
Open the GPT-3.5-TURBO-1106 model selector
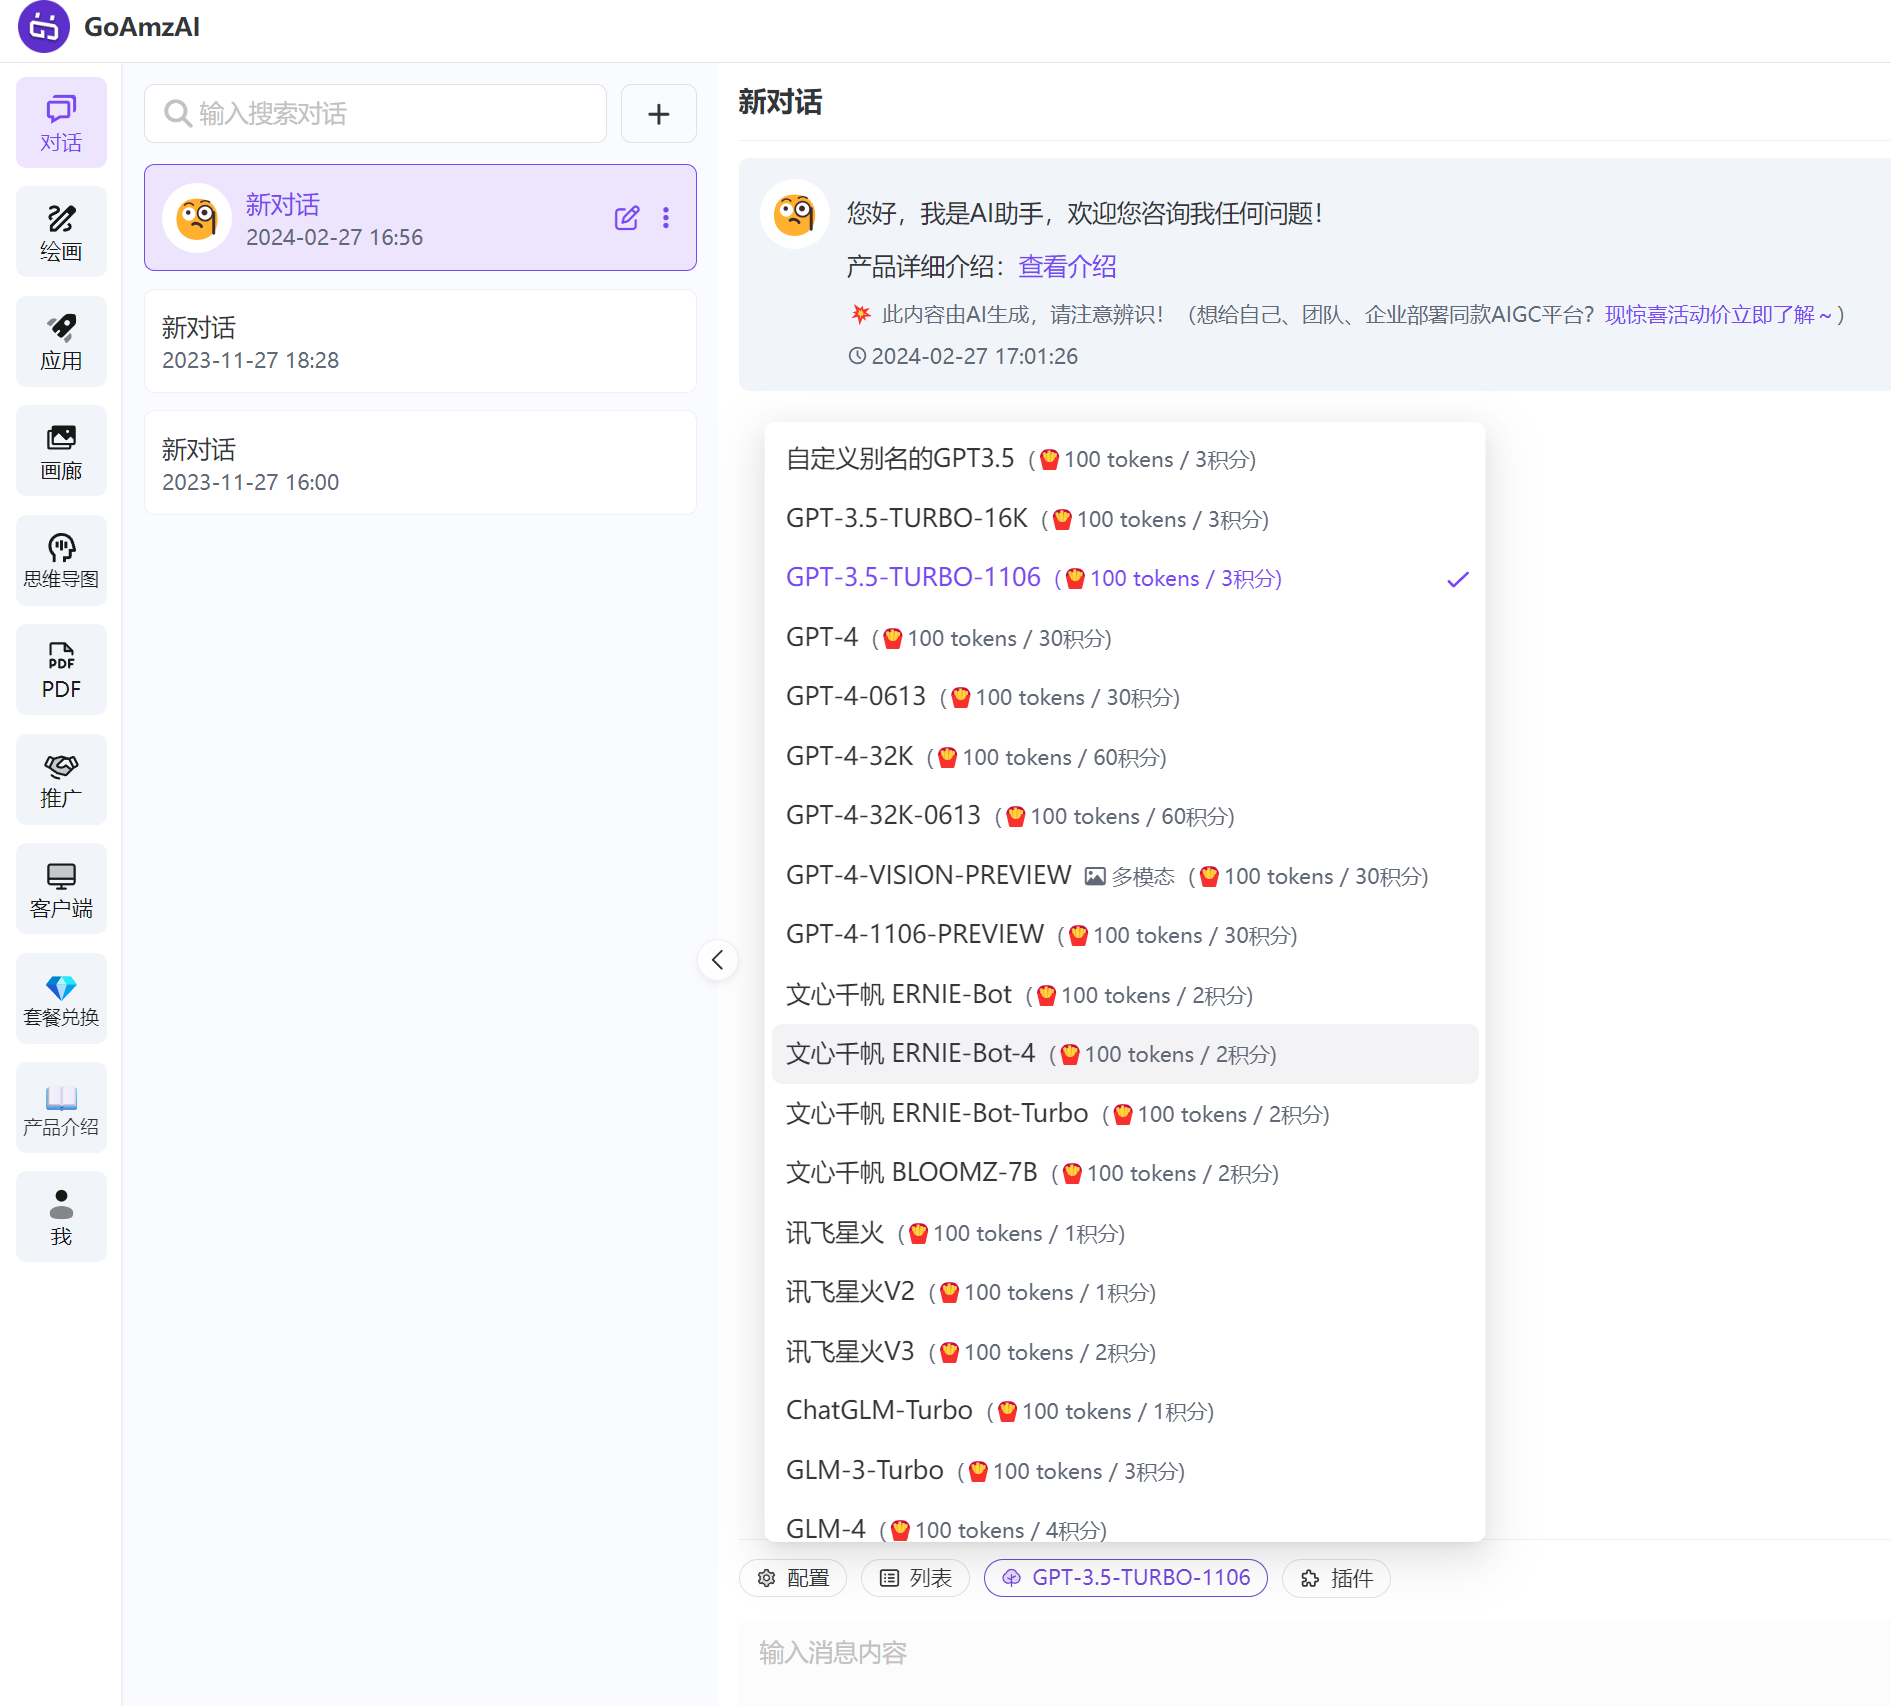1126,1578
